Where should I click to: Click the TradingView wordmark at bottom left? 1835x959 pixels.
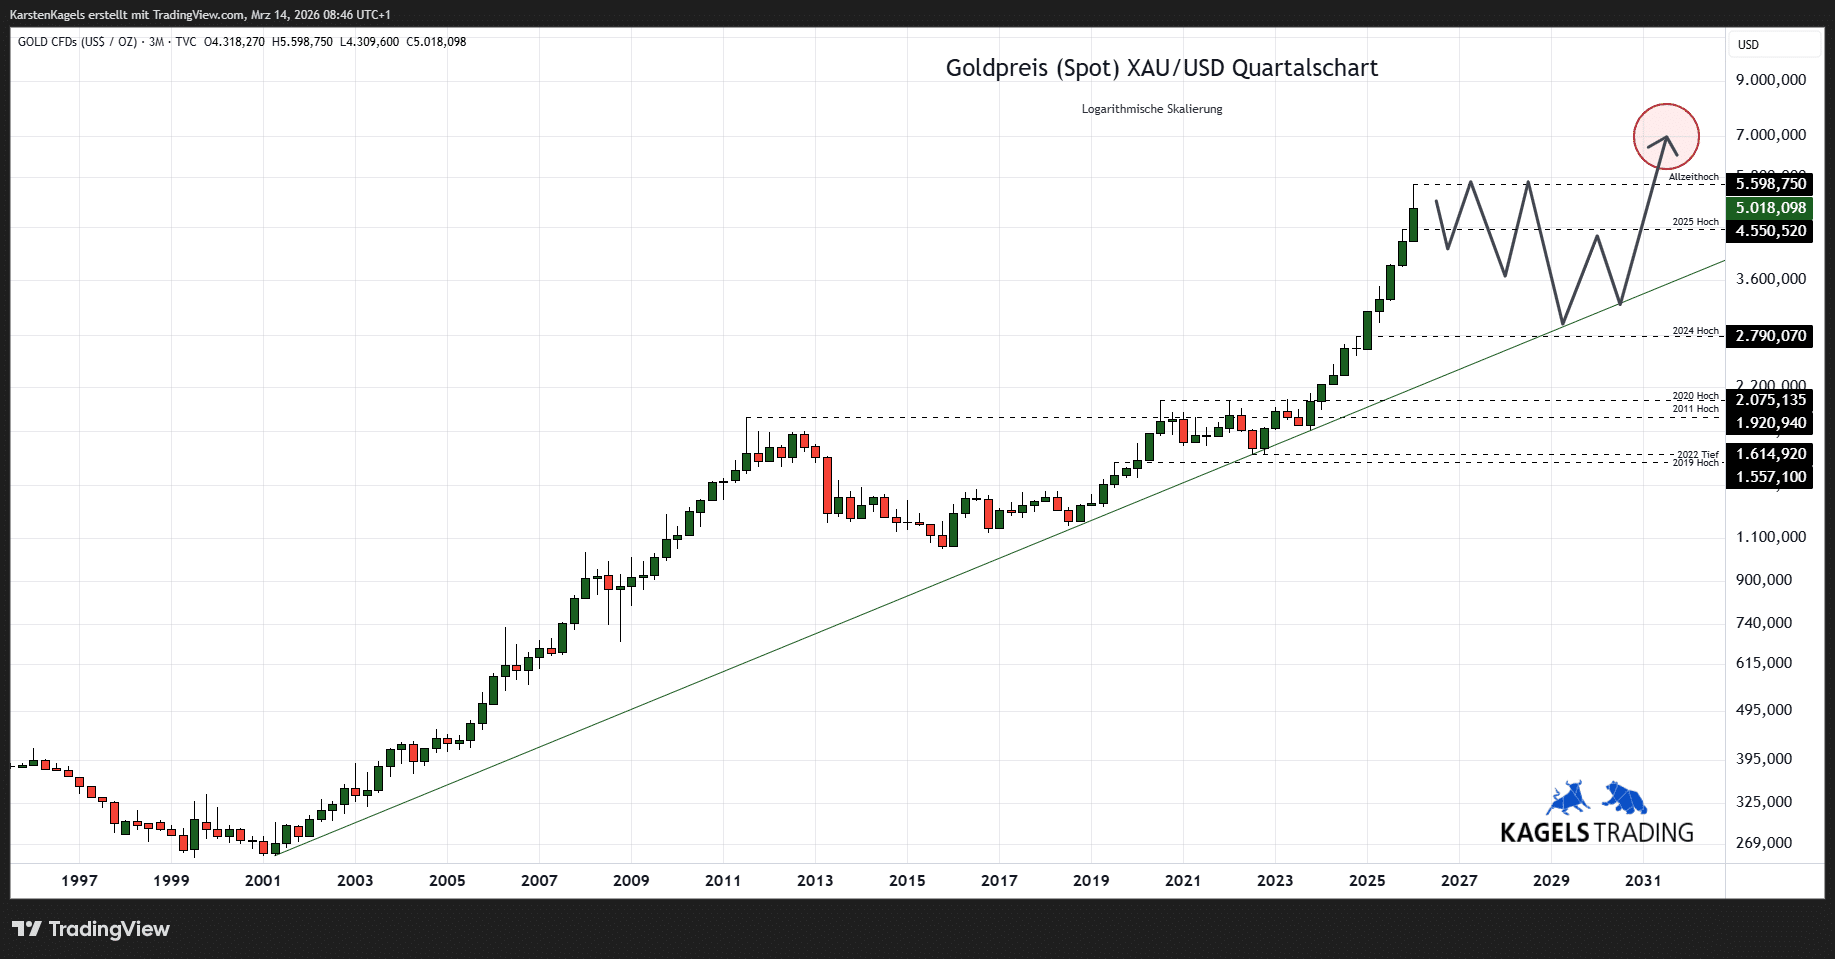[x=109, y=929]
